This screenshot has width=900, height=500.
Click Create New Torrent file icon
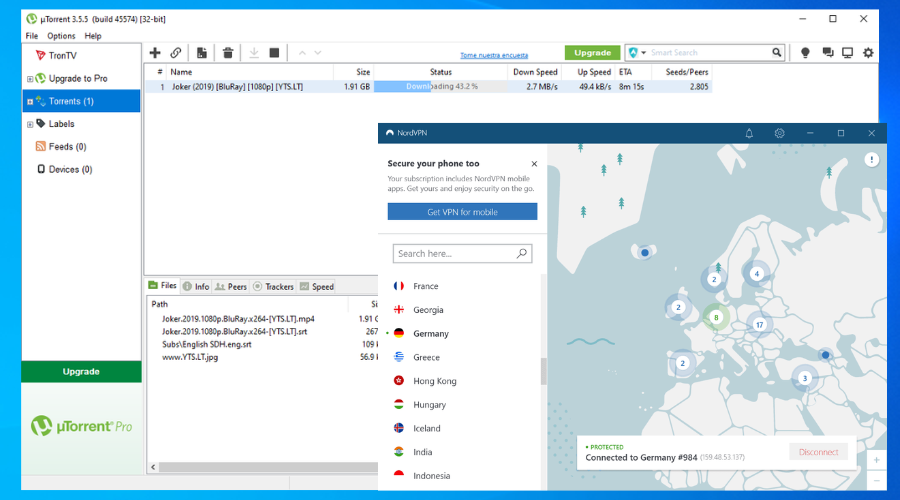point(201,53)
